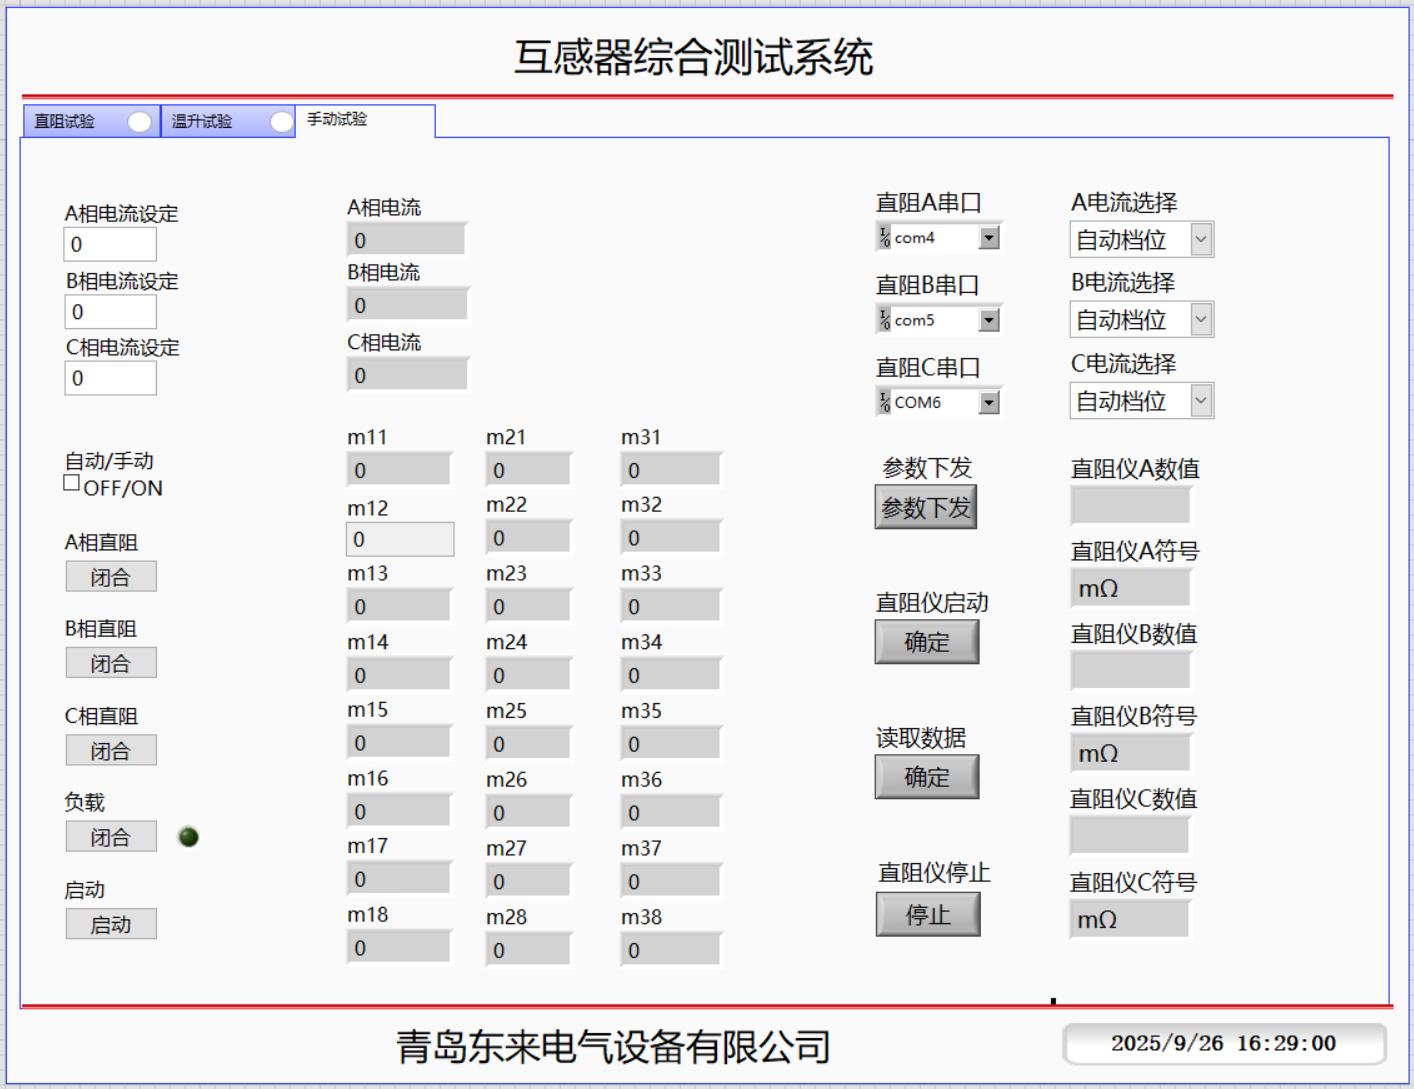This screenshot has width=1414, height=1089.
Task: Open the 直阻C串口 COM6 dropdown arrow
Action: pos(989,402)
